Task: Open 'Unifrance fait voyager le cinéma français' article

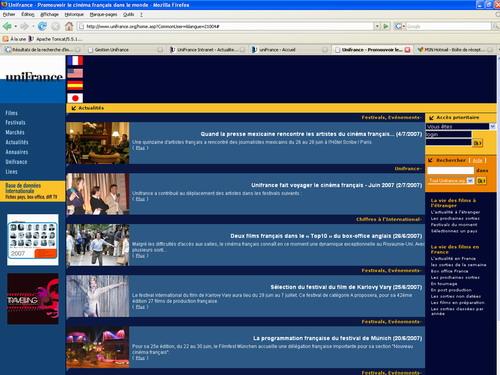Action: pyautogui.click(x=337, y=185)
